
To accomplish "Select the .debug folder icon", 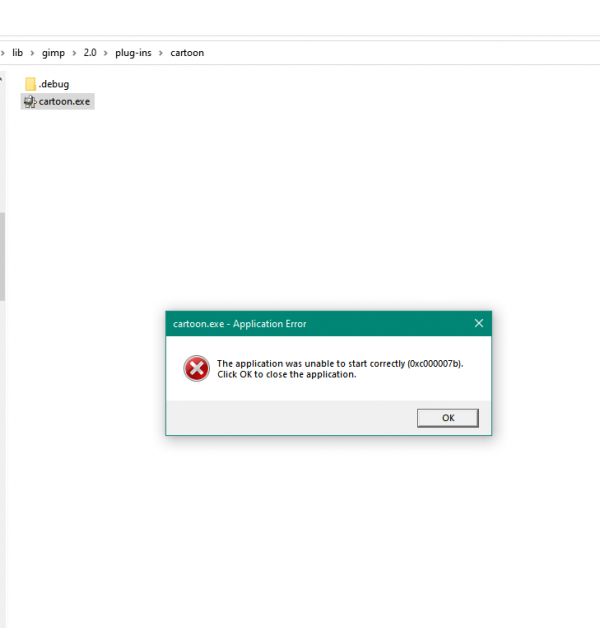I will [x=30, y=84].
